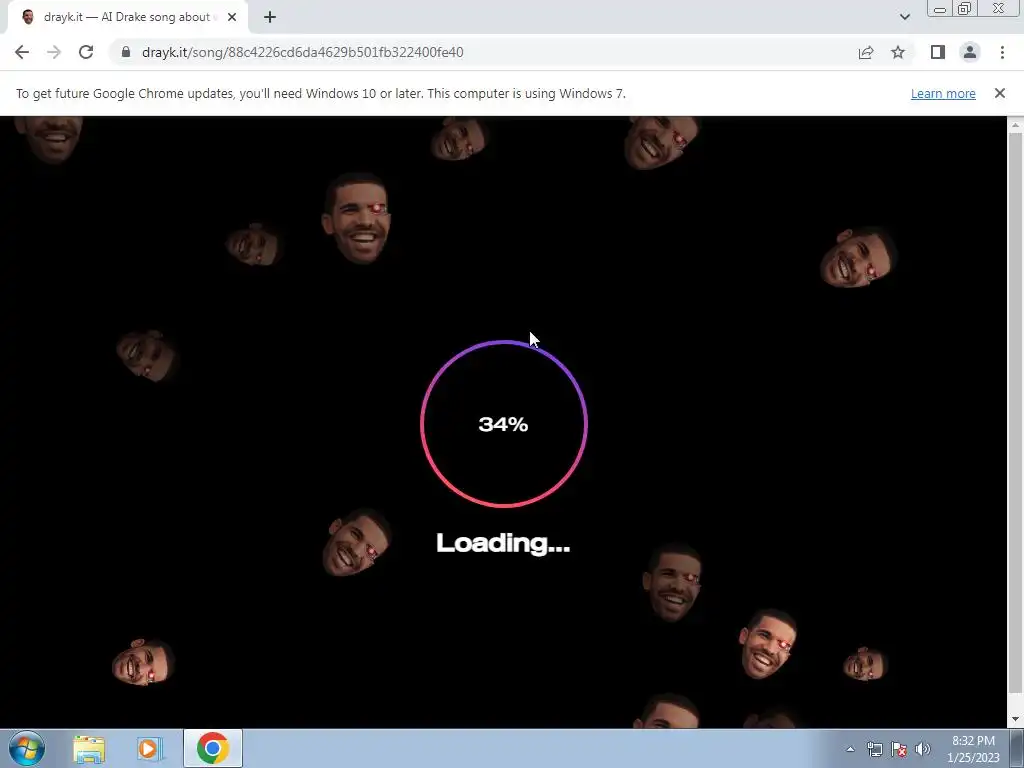
Task: Open the tab search dropdown arrow
Action: click(x=904, y=17)
